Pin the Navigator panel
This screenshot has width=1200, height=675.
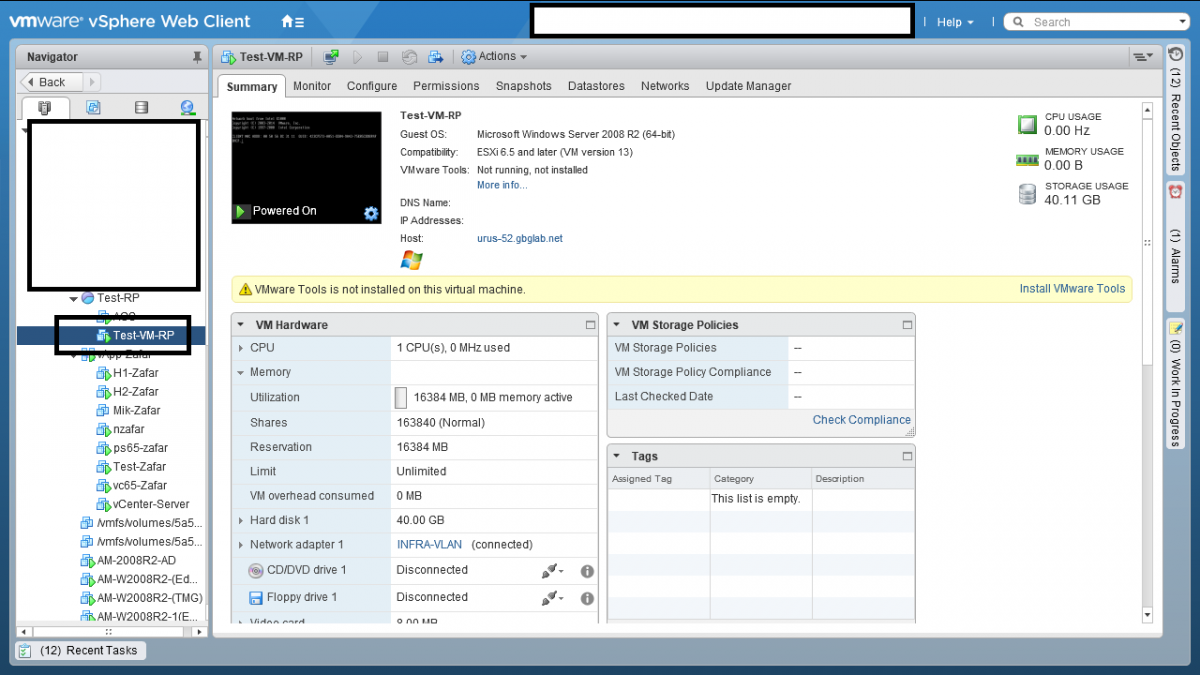click(x=197, y=57)
